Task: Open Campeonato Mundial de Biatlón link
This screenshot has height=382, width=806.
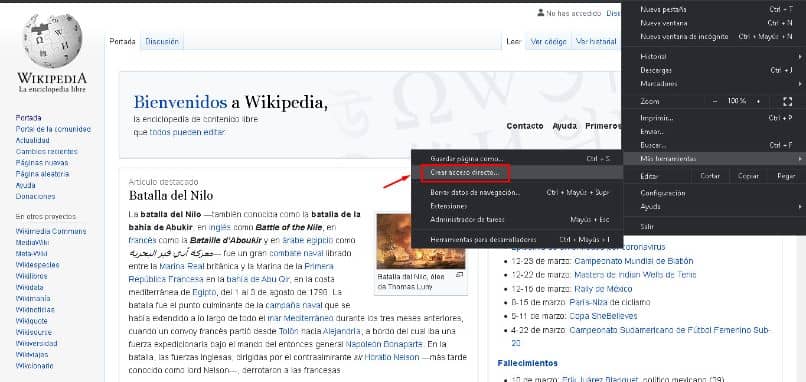Action: pyautogui.click(x=634, y=261)
